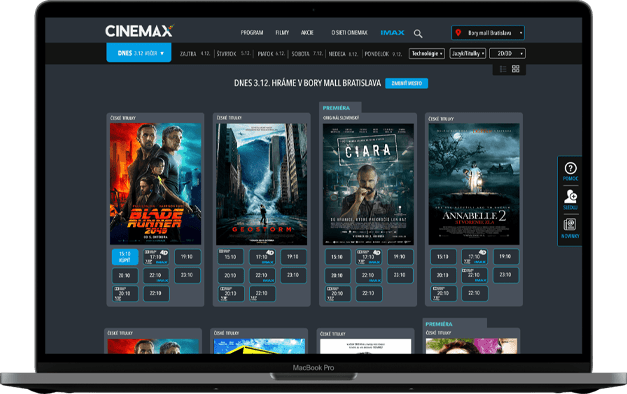This screenshot has width=627, height=394.
Task: Open the Technologie filter dropdown
Action: (427, 54)
